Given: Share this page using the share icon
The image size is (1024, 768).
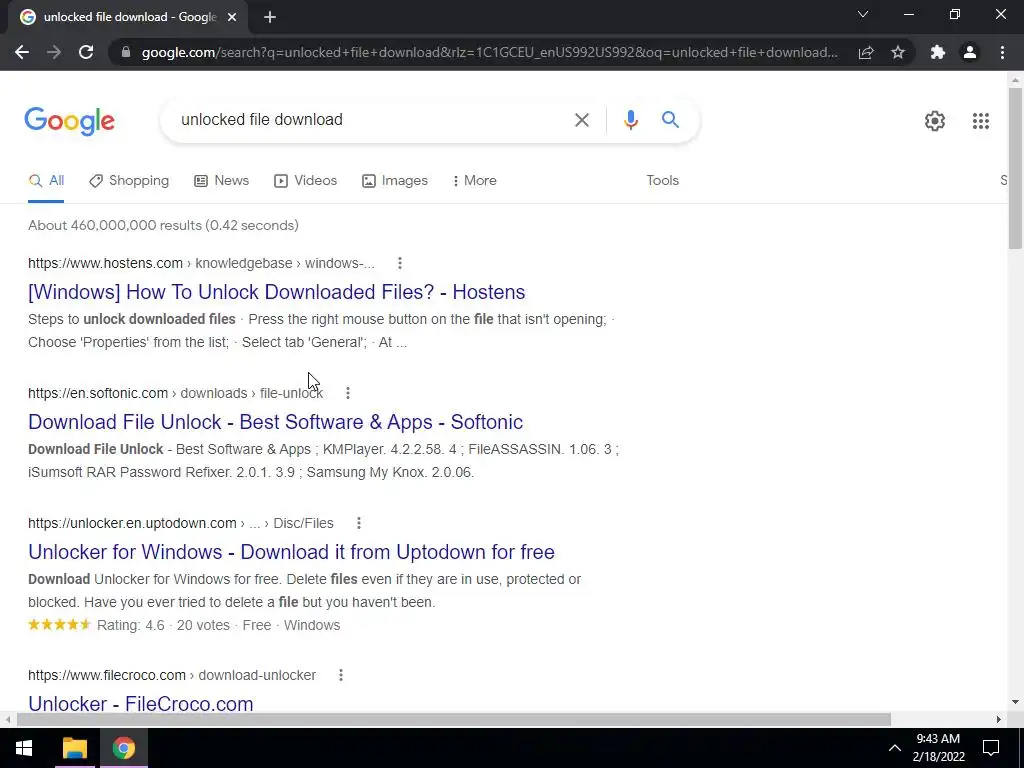Looking at the screenshot, I should (866, 52).
